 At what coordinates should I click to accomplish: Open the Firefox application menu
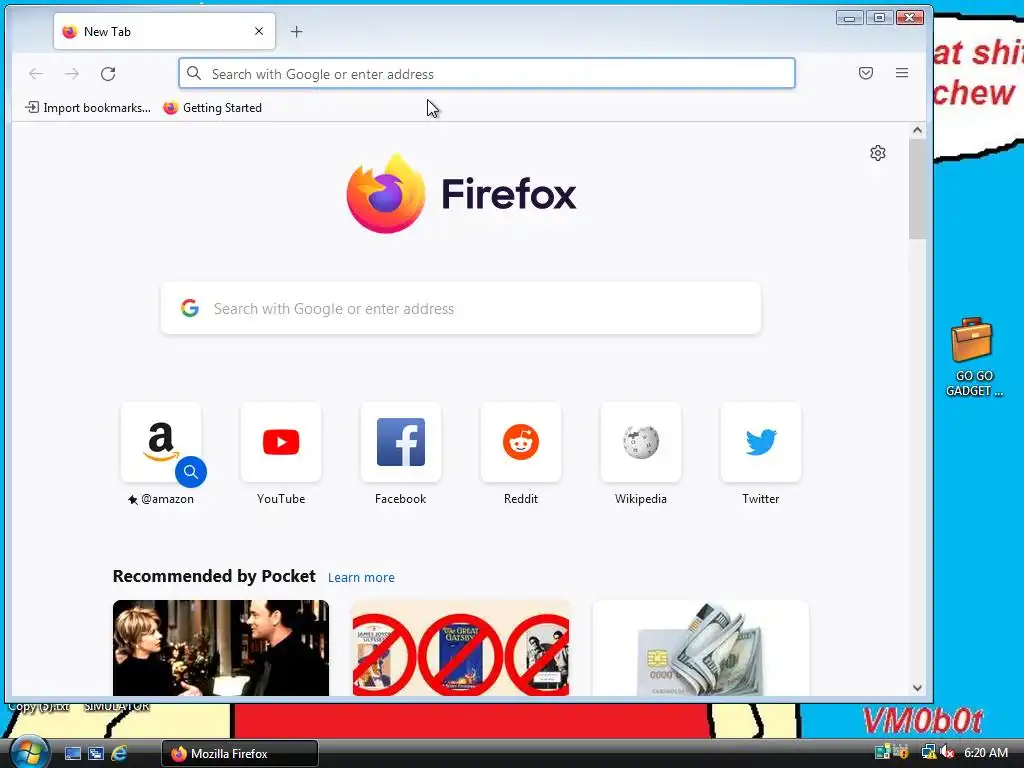click(x=902, y=73)
